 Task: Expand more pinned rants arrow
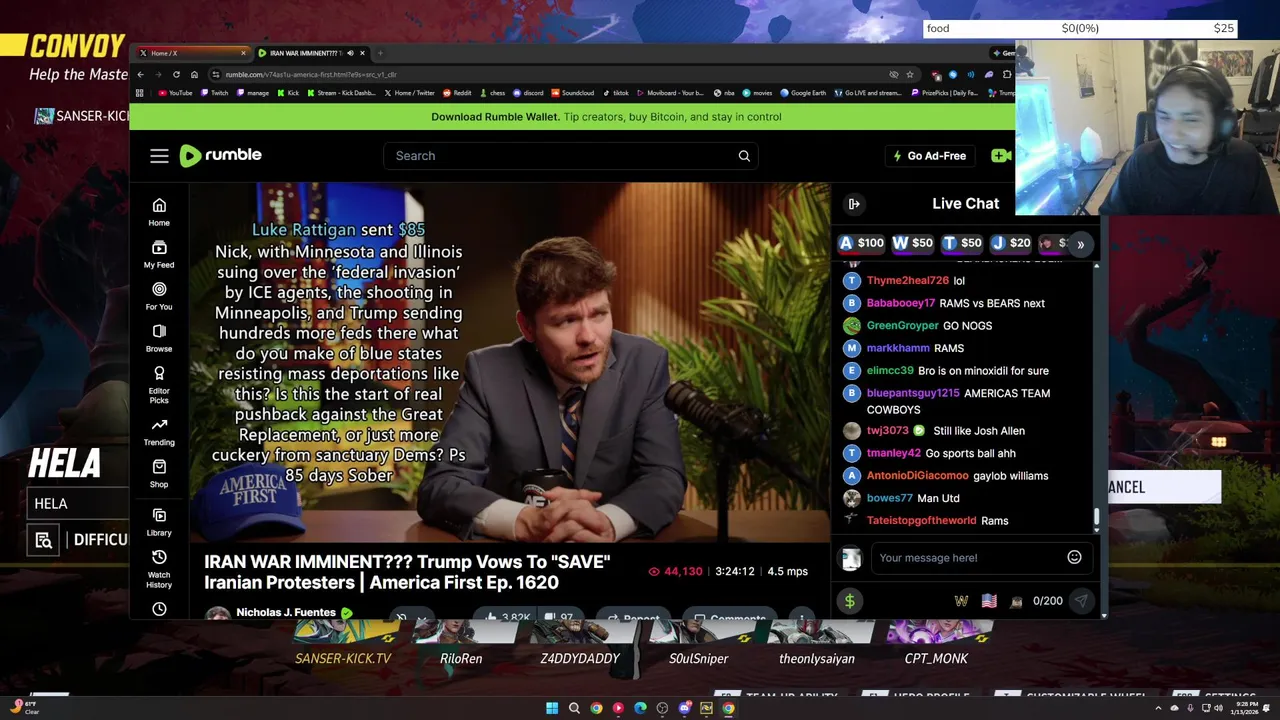click(x=1080, y=244)
